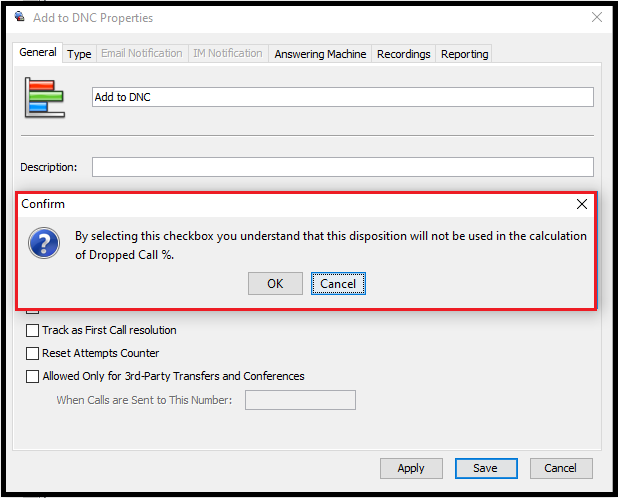Close the Confirm dialog with X
Viewport: 618px width, 498px height.
(x=582, y=204)
